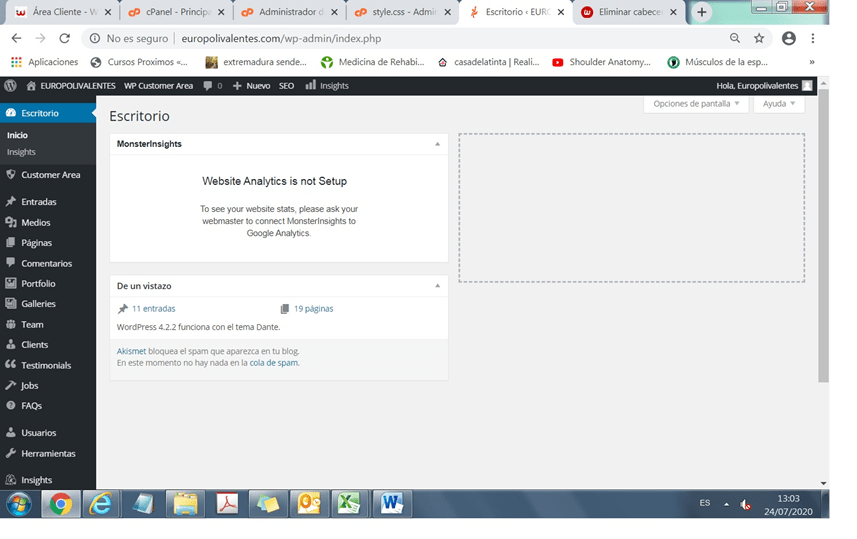Open the taskbar clock showing 13:03

[x=788, y=505]
